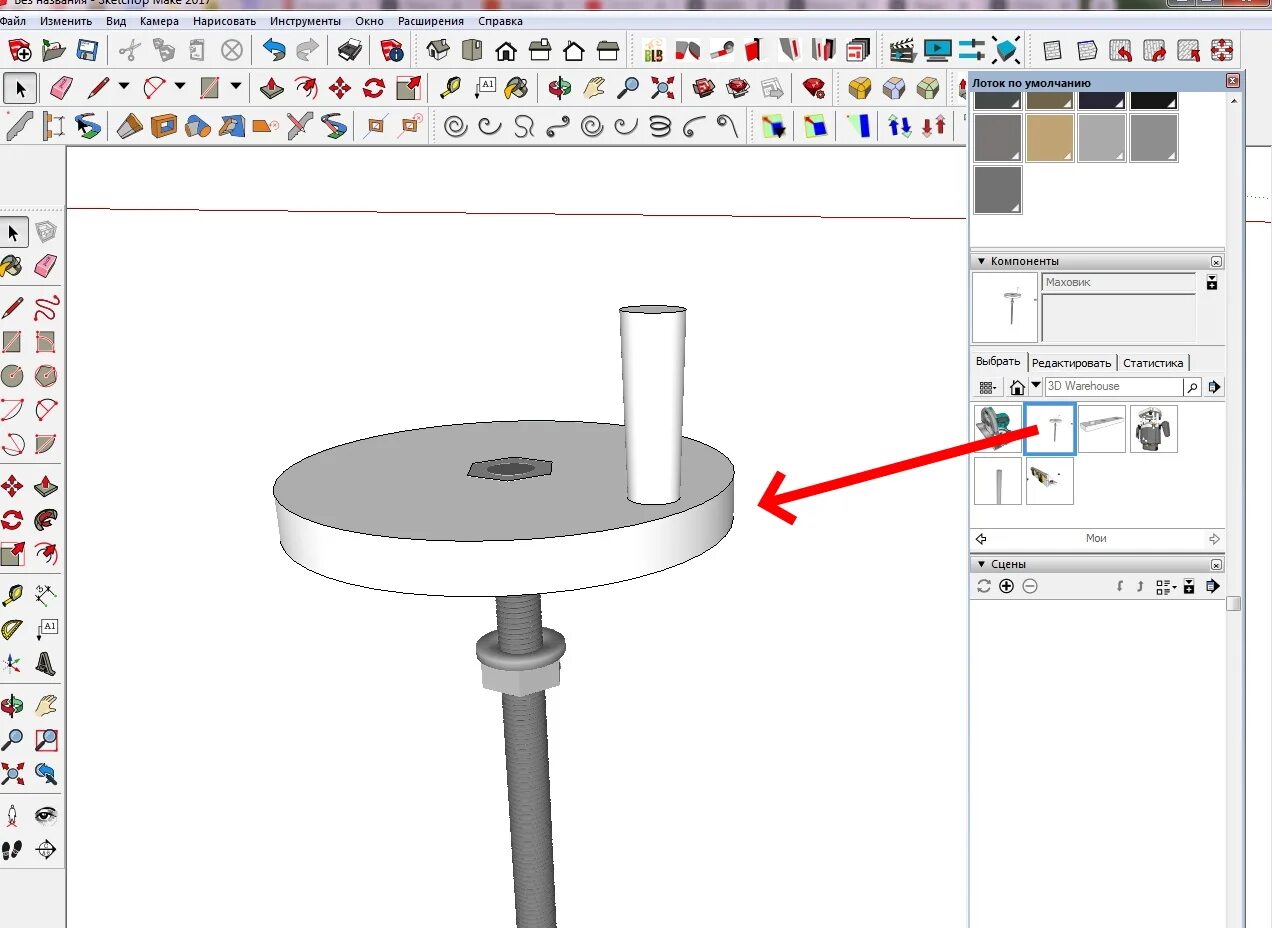Go to components home (In Model)

pyautogui.click(x=1017, y=387)
